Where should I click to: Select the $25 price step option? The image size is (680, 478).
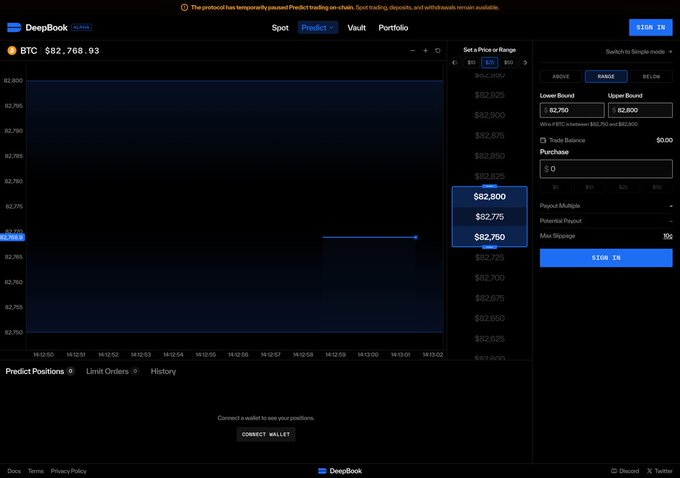coord(490,62)
